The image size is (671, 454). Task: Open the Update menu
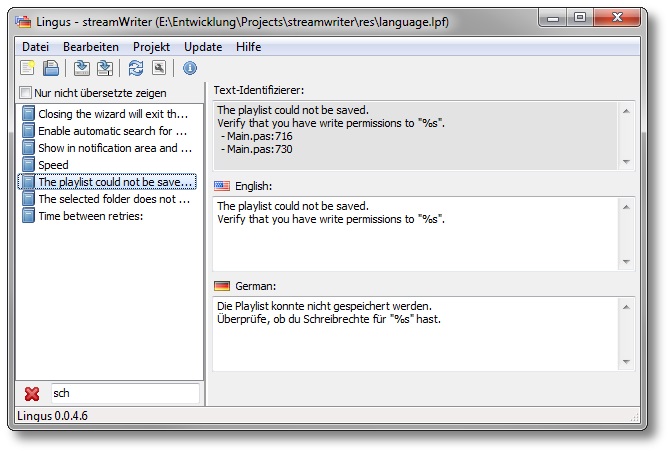pyautogui.click(x=203, y=47)
